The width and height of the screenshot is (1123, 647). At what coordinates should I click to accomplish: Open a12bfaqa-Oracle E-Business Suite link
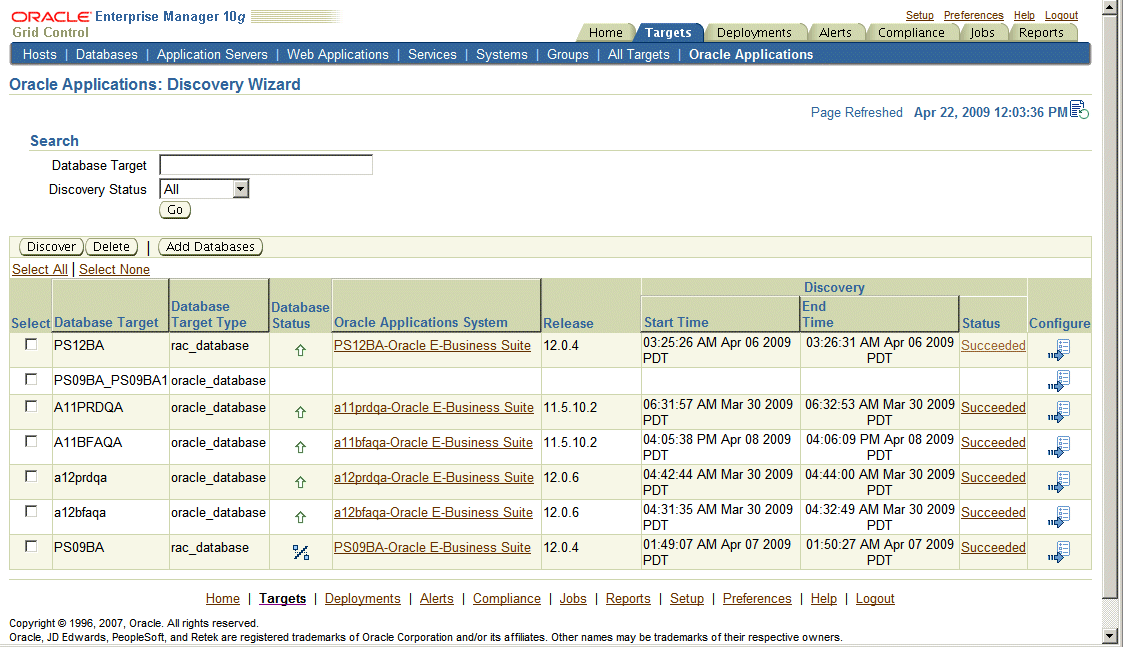click(433, 512)
